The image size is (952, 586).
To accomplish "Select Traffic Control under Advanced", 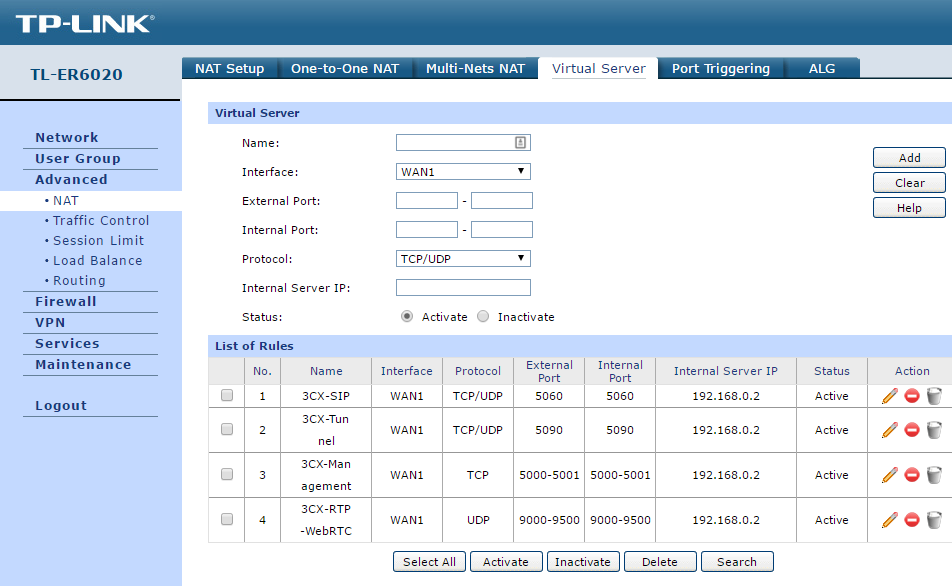I will [x=101, y=220].
